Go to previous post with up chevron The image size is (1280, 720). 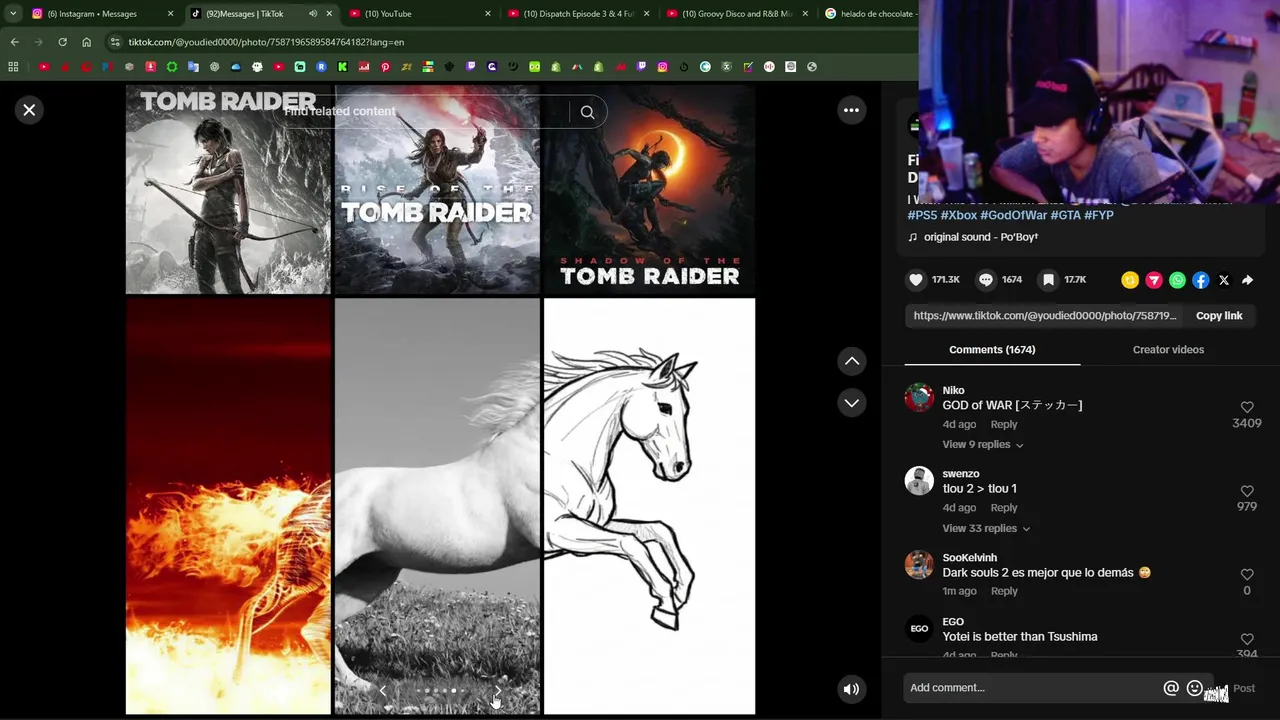pyautogui.click(x=851, y=361)
